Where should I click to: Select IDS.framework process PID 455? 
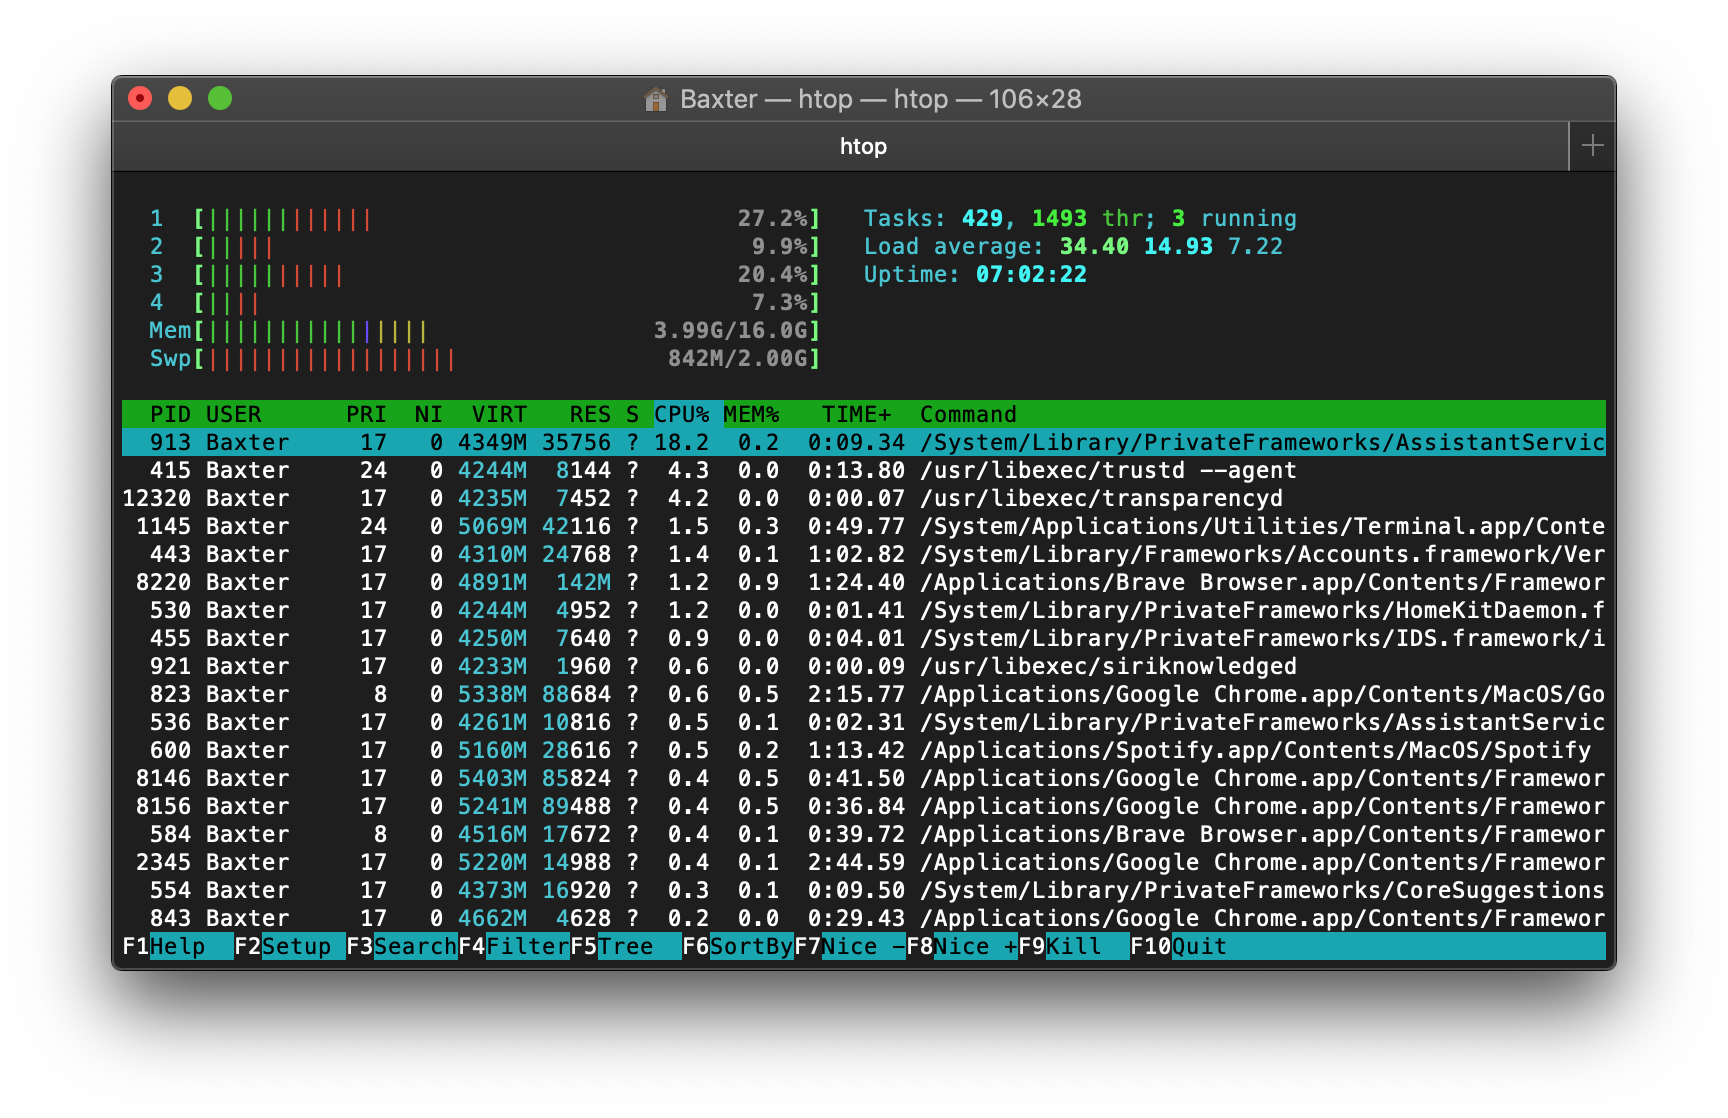coord(864,638)
